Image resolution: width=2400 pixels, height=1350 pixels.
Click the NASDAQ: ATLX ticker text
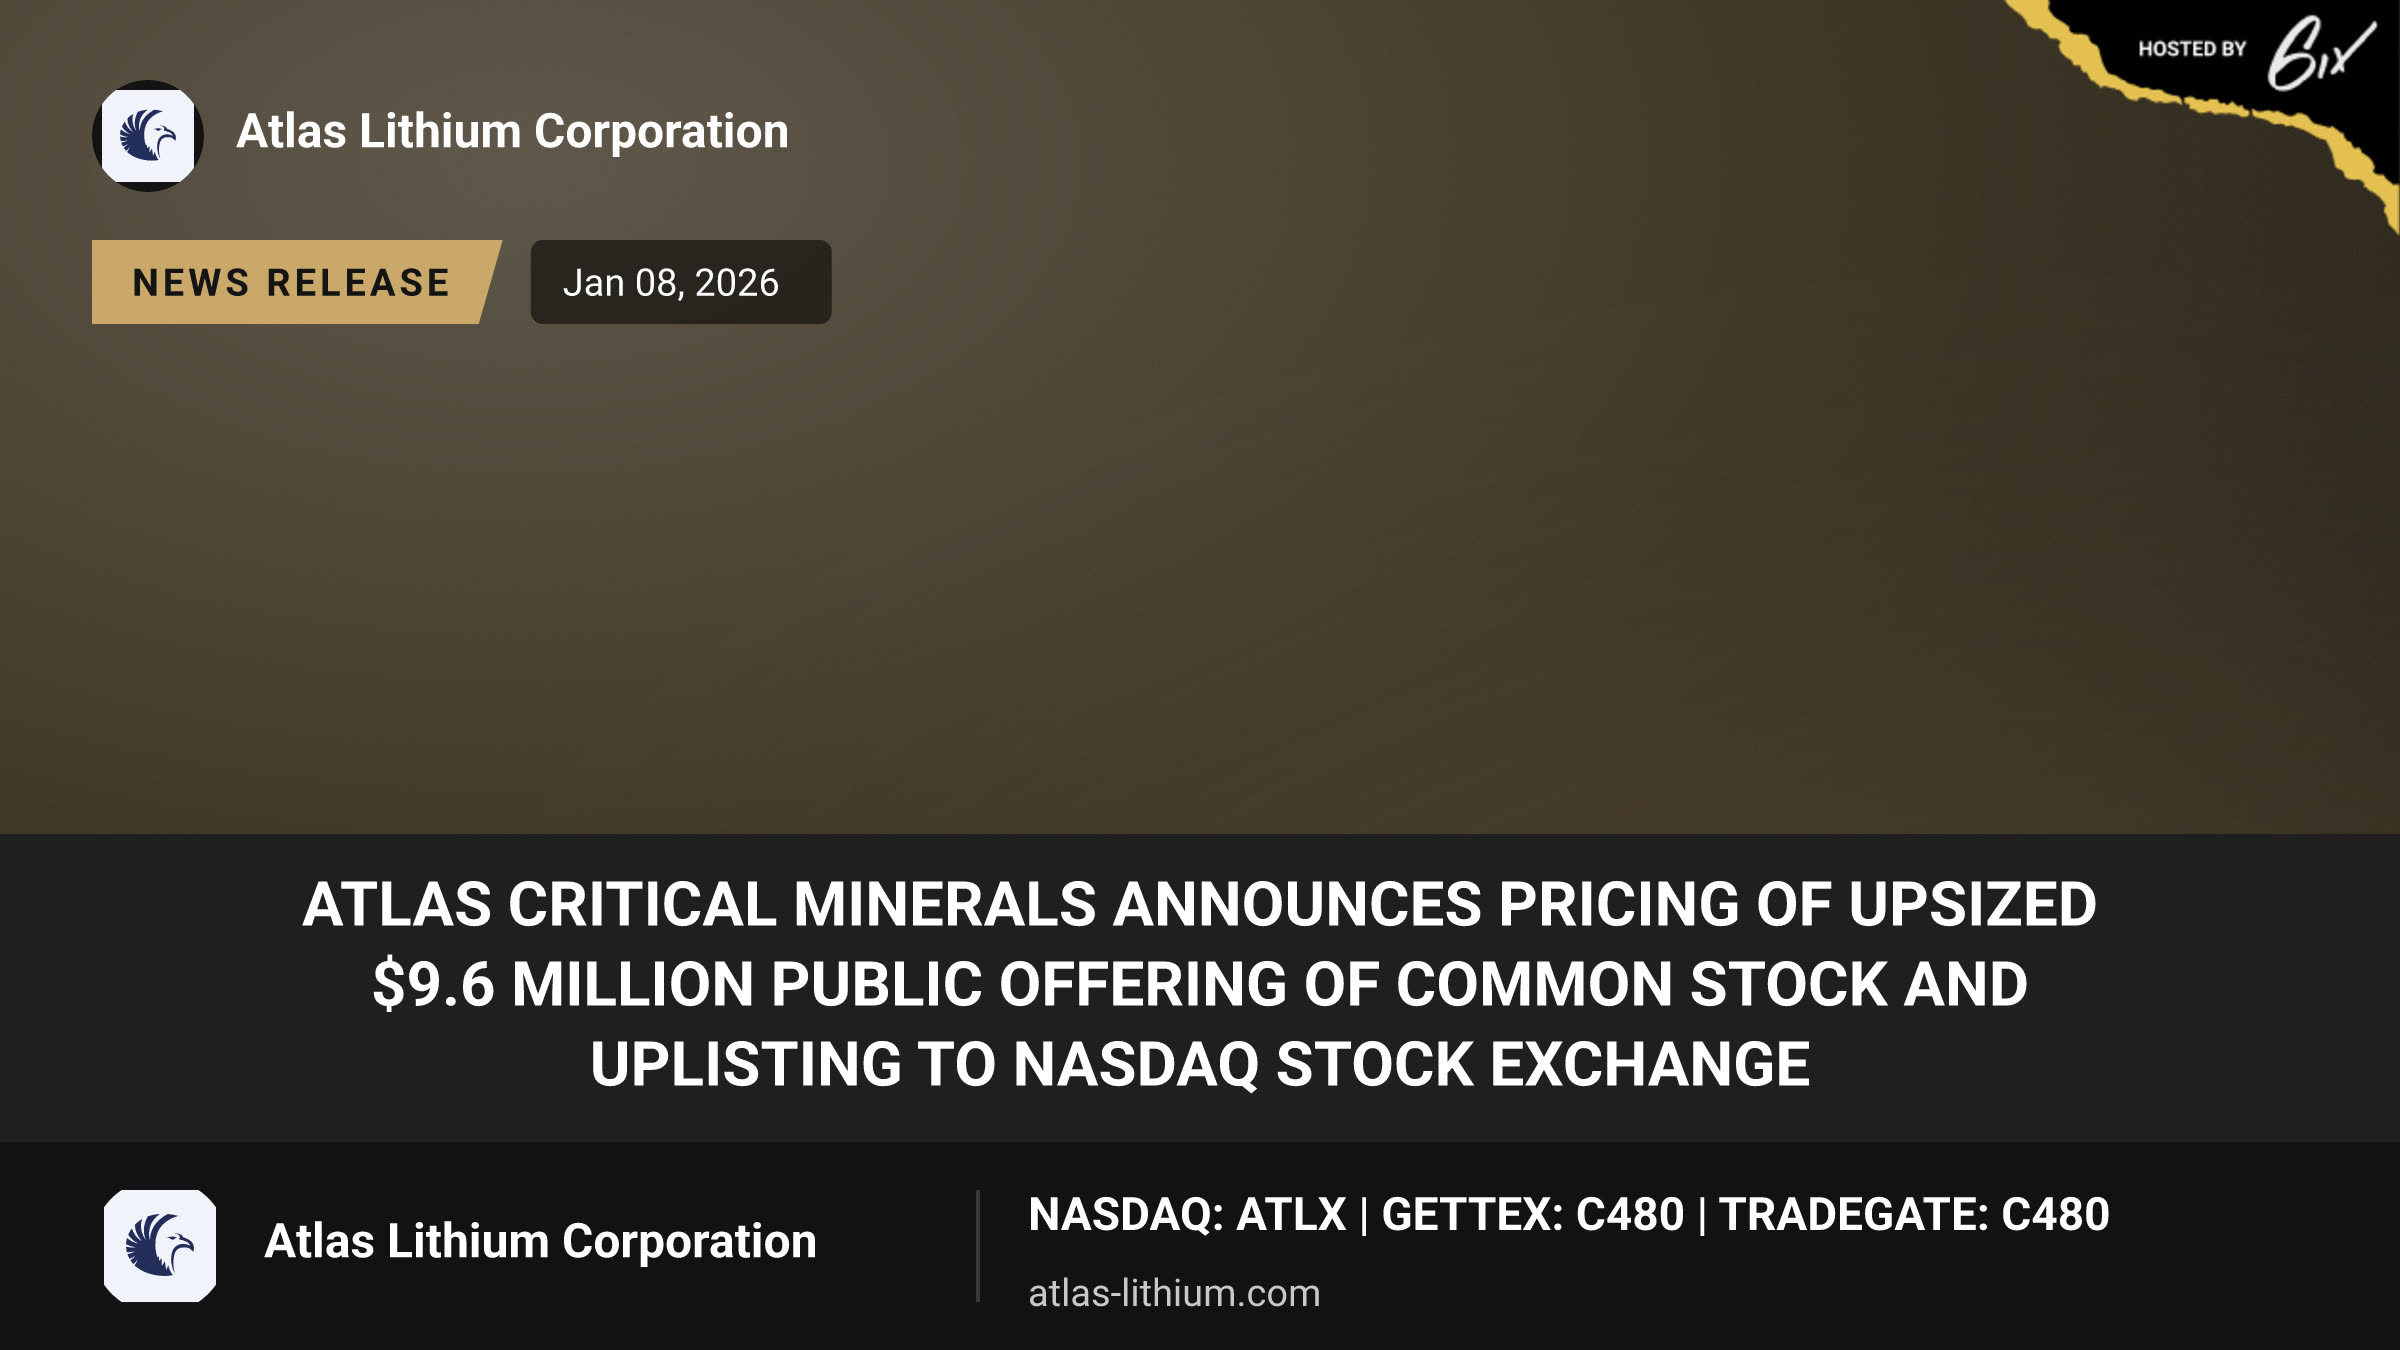[x=1187, y=1215]
